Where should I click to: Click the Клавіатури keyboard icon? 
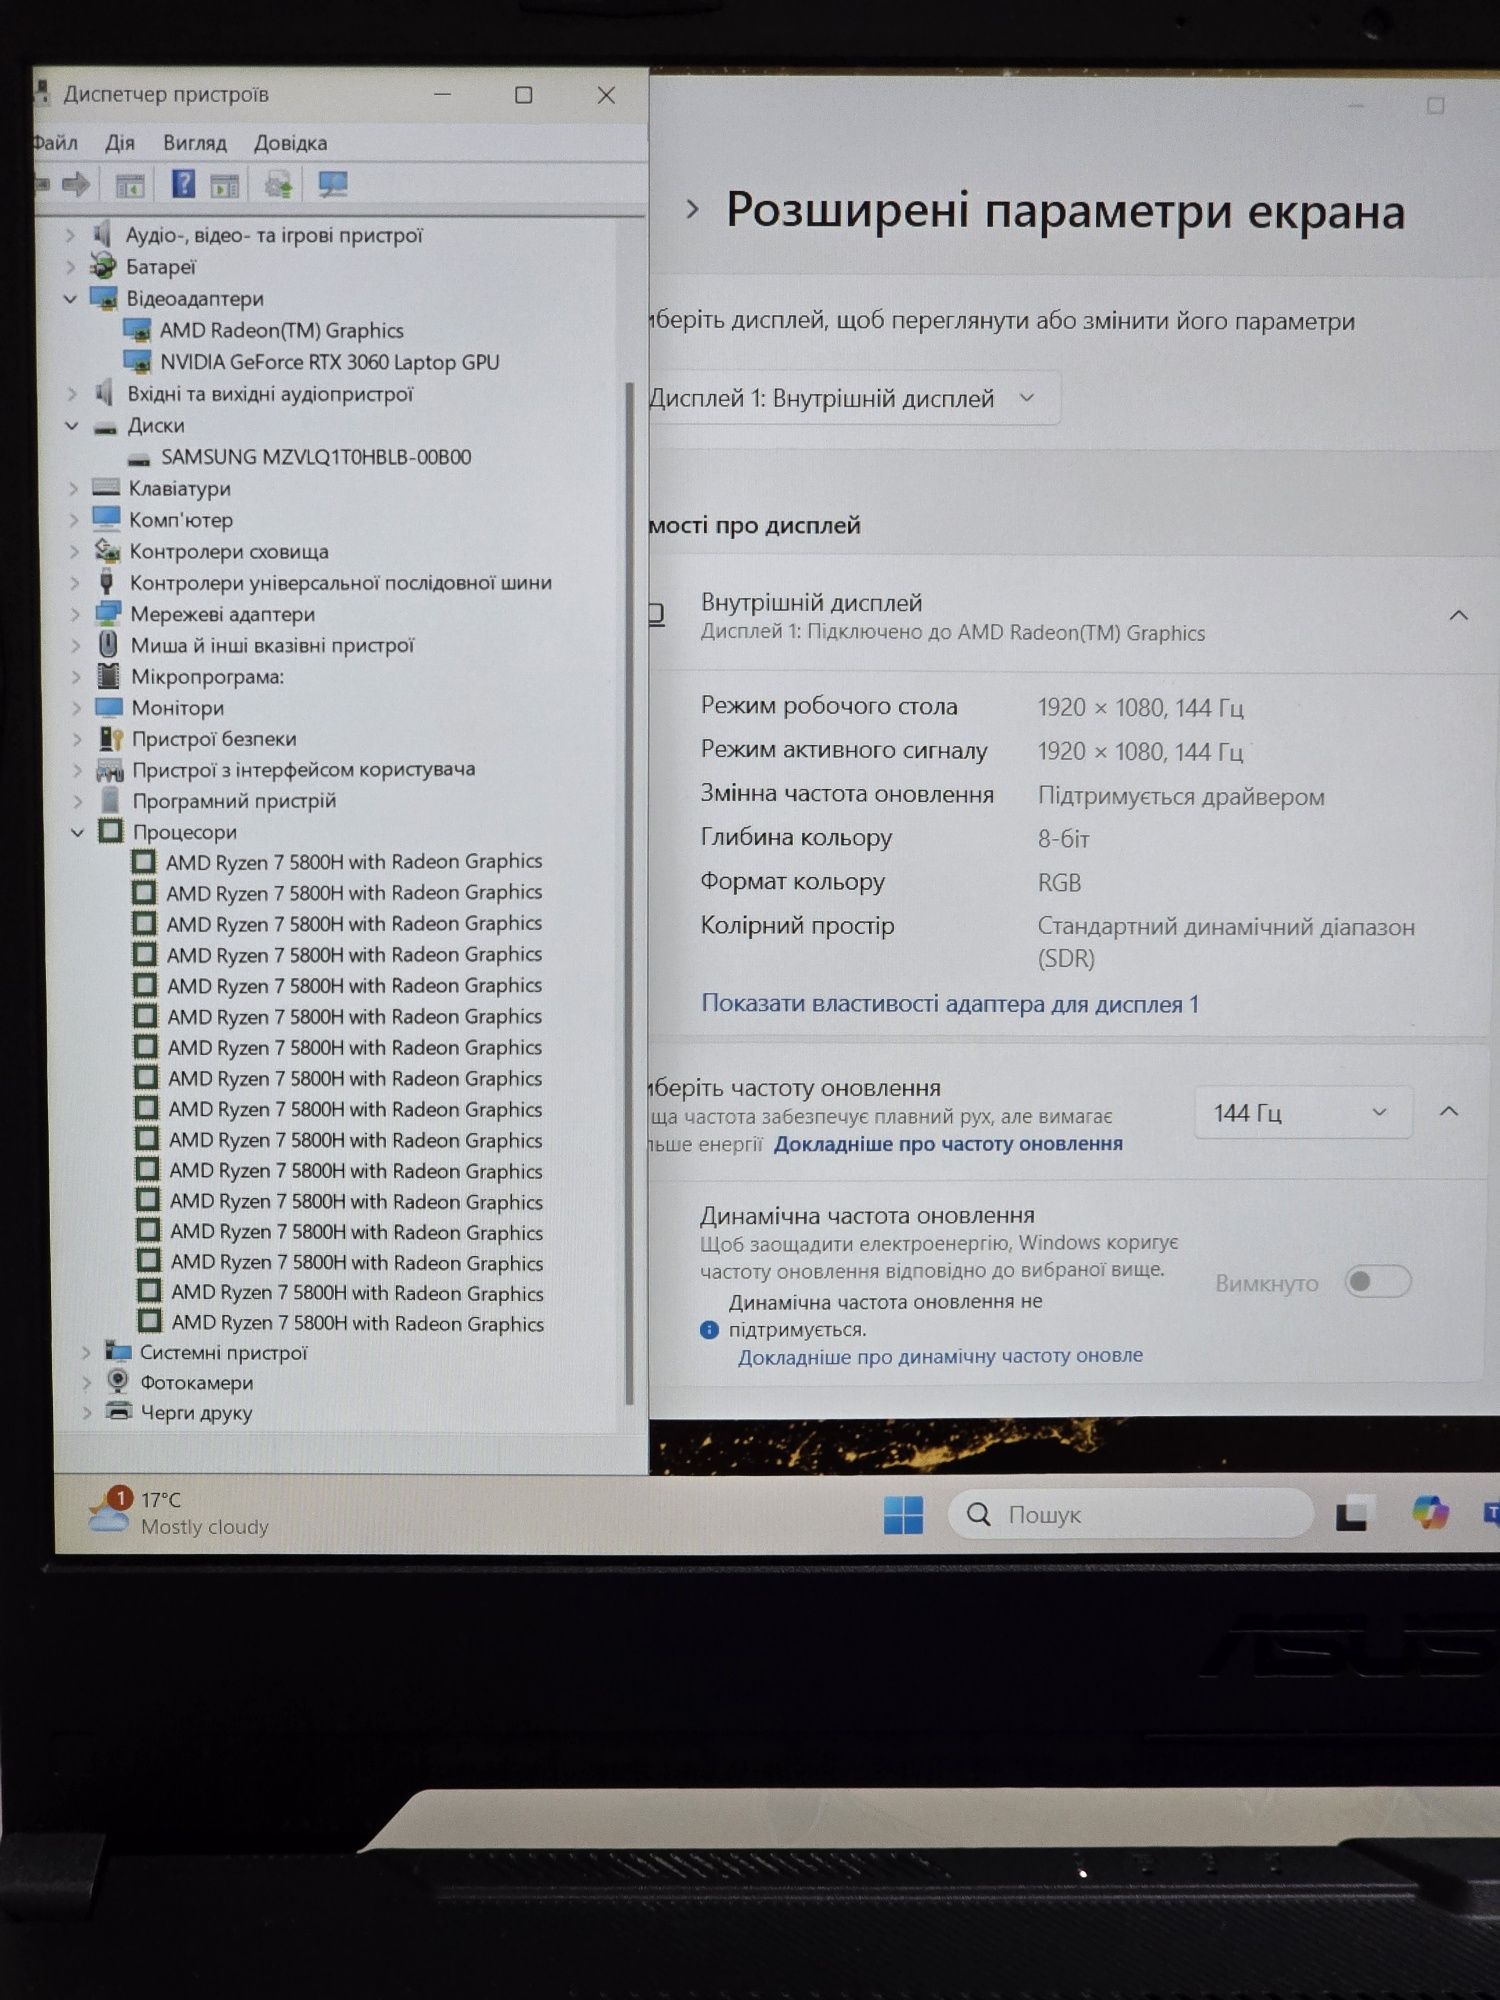[106, 488]
